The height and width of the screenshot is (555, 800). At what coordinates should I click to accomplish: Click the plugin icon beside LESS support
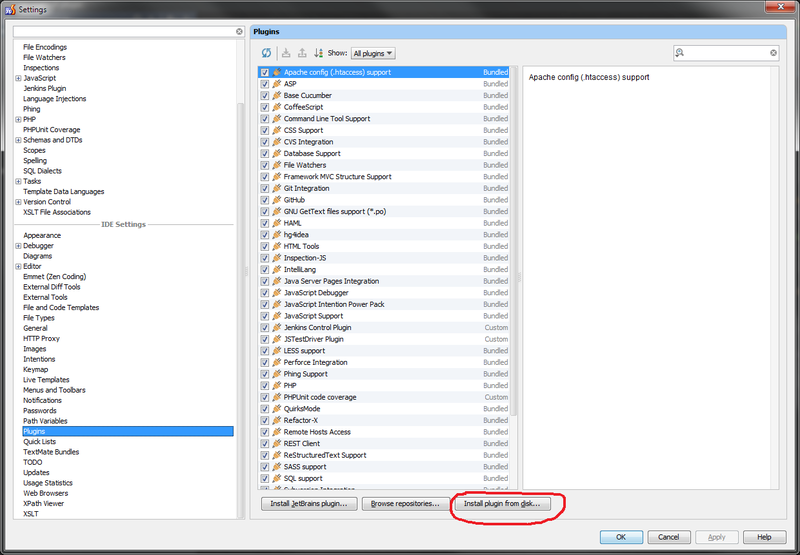tap(277, 350)
